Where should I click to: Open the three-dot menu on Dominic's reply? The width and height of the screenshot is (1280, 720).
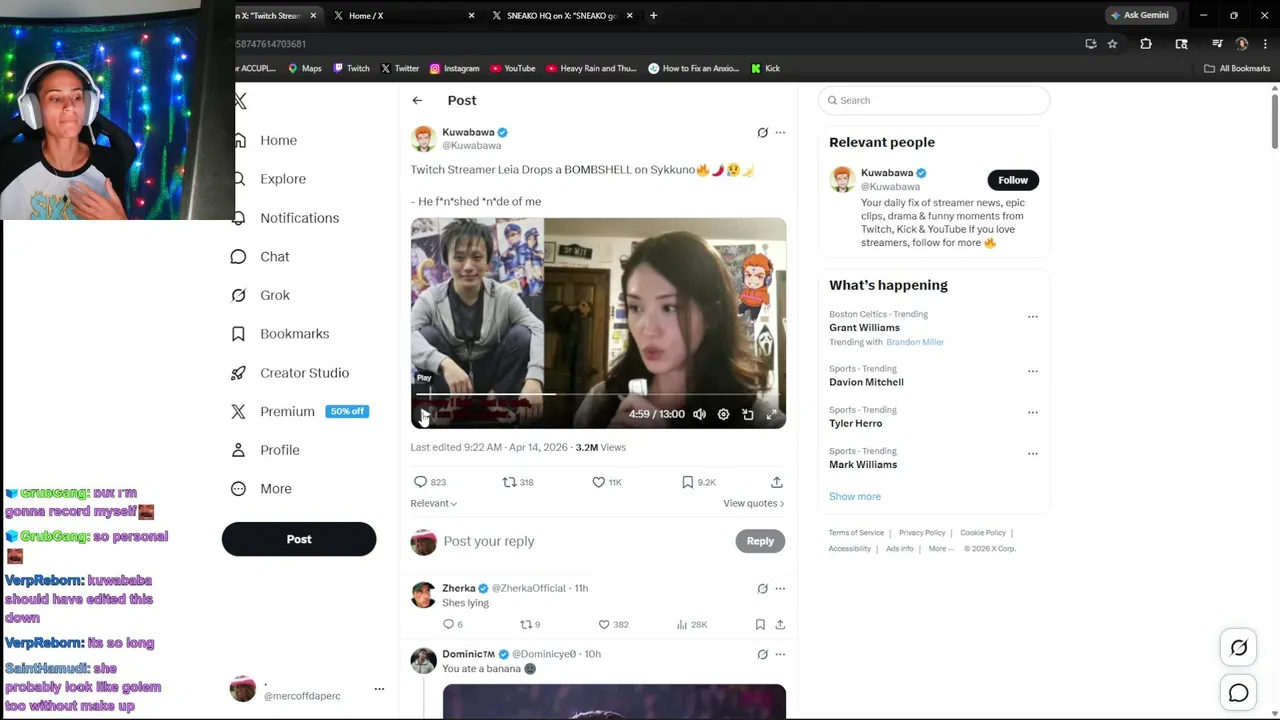pos(780,654)
